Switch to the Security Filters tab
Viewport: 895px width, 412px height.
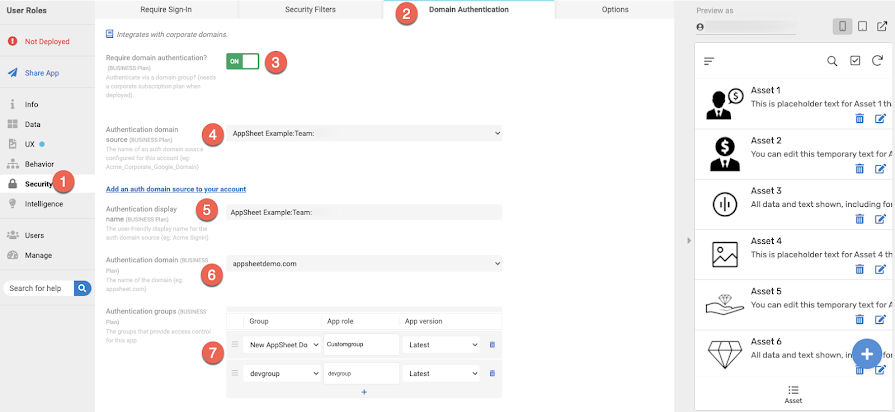click(311, 10)
